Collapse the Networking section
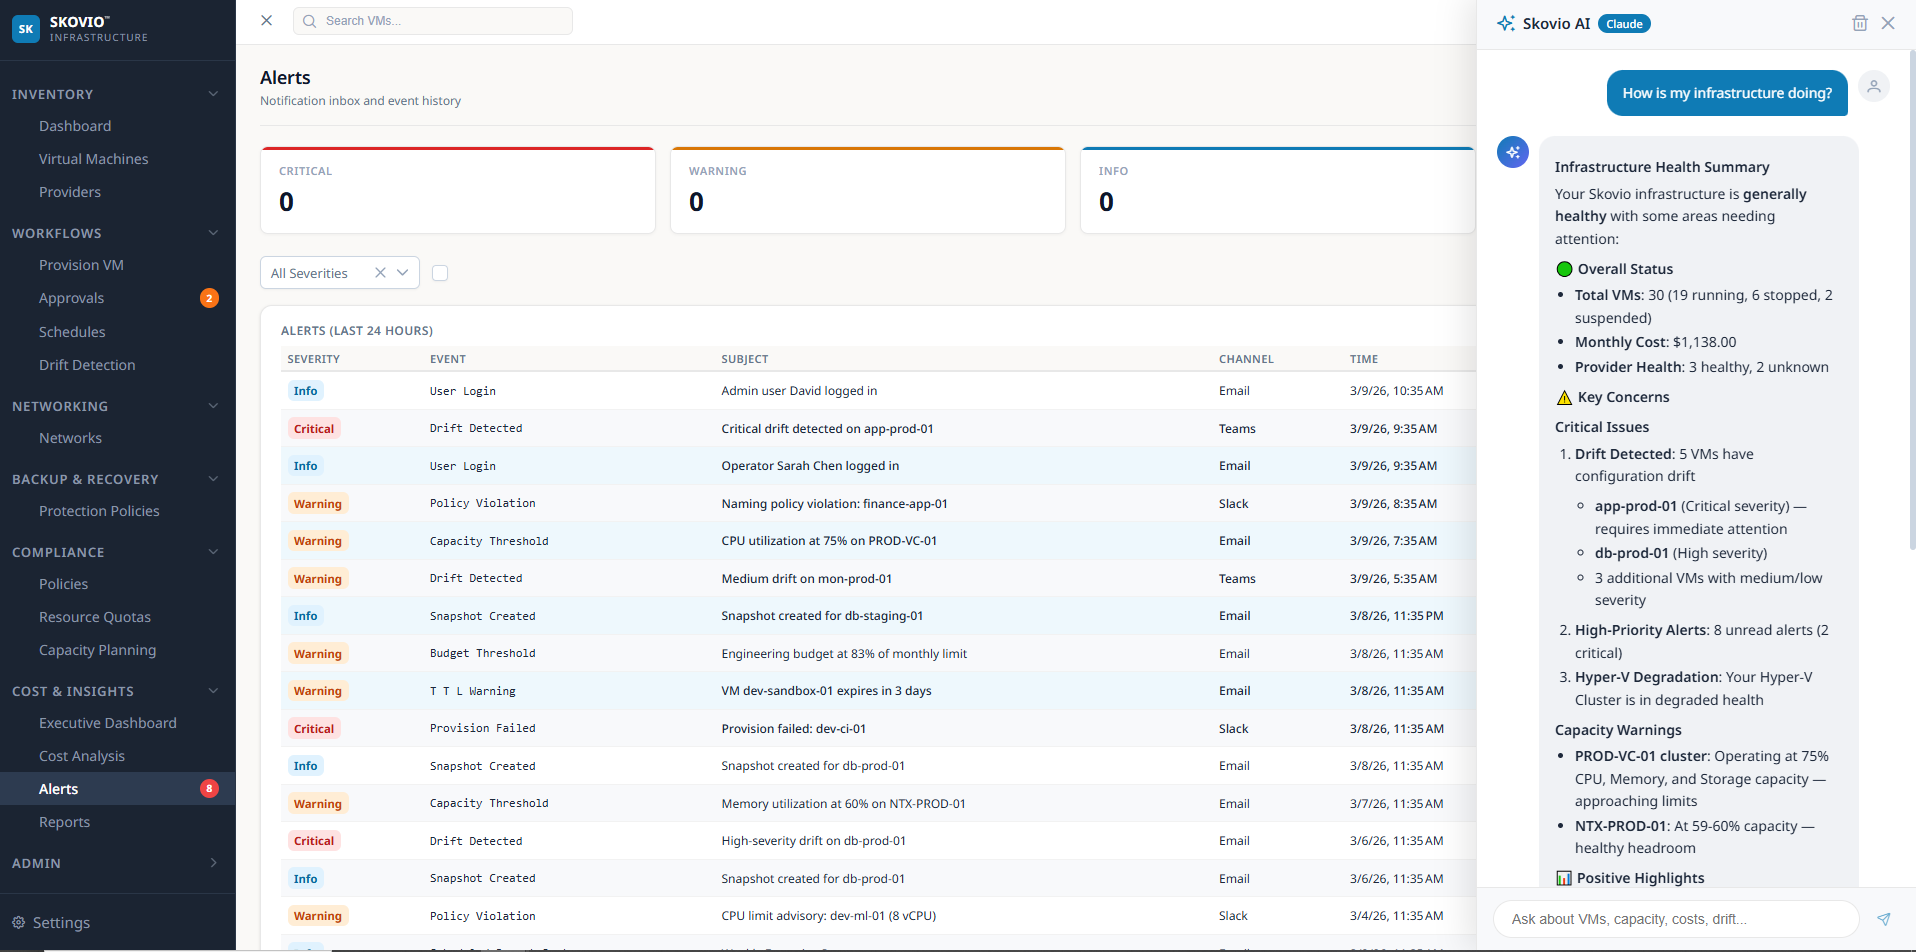The width and height of the screenshot is (1916, 952). (x=213, y=406)
